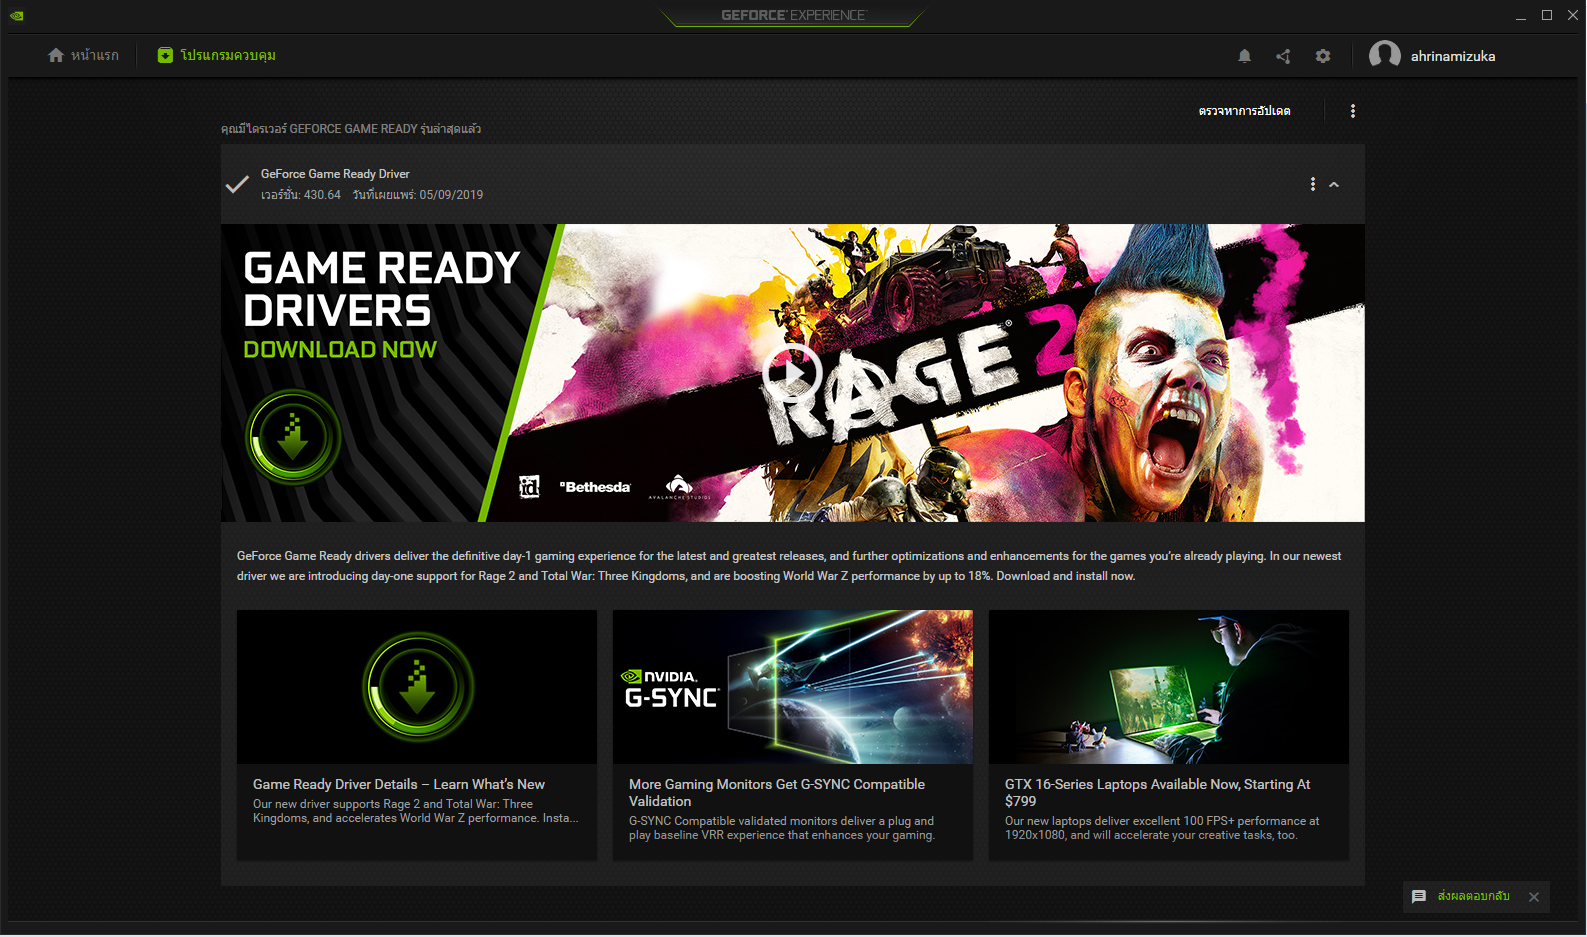Open Game Ready Driver Details card thumbnail
The image size is (1587, 937).
pos(417,687)
